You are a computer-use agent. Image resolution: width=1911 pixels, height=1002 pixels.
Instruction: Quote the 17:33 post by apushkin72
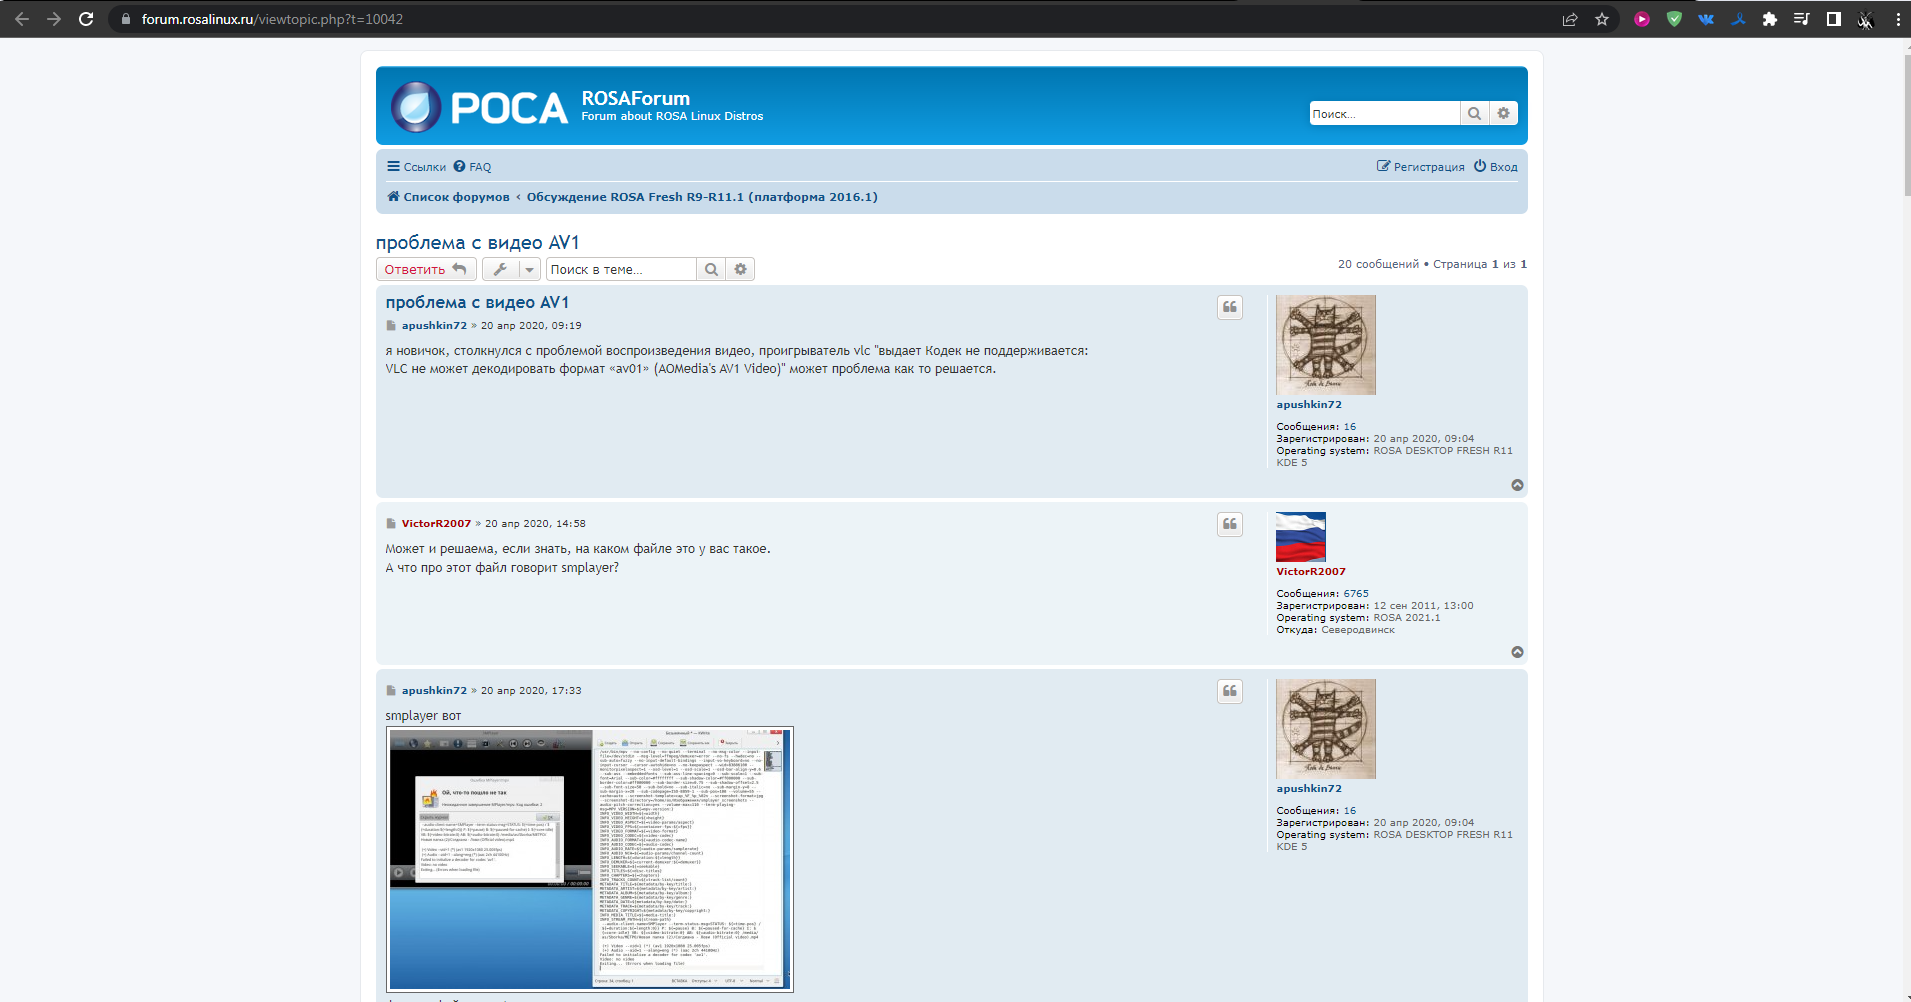(1230, 691)
